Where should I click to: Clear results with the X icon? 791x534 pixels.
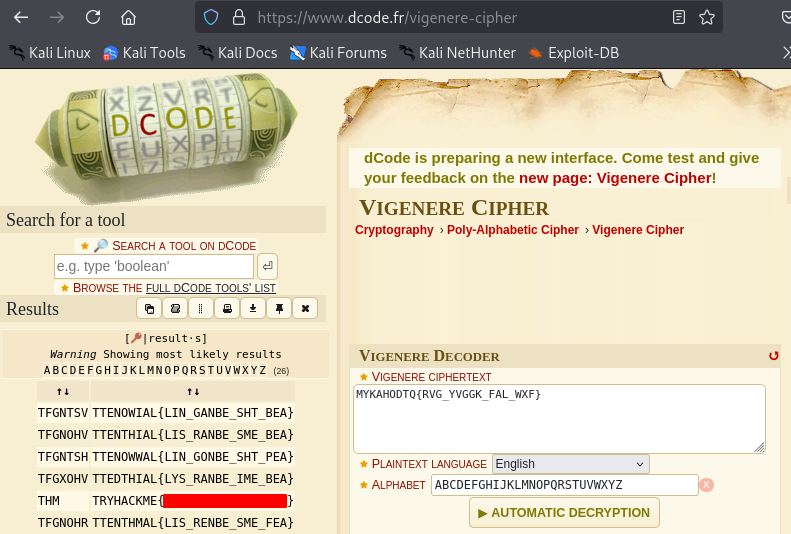tap(305, 309)
